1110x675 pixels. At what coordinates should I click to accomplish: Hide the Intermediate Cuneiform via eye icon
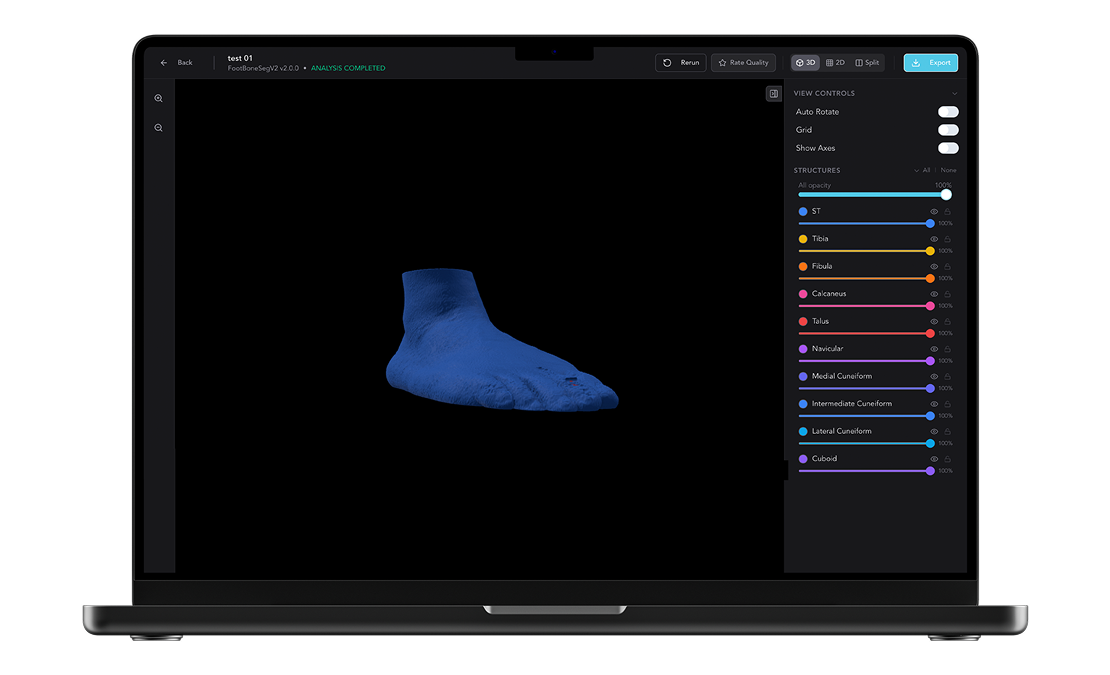pyautogui.click(x=934, y=404)
